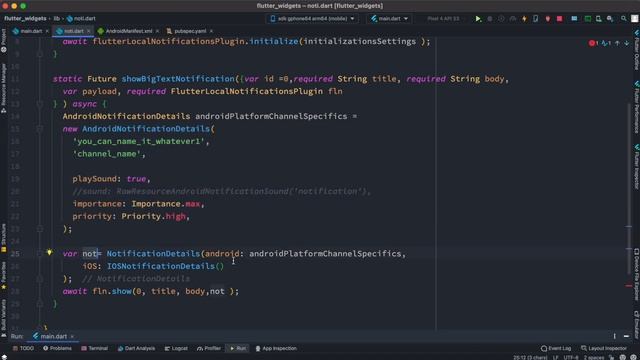Click the LF line separator in status bar
The width and height of the screenshot is (640, 360).
click(x=556, y=358)
